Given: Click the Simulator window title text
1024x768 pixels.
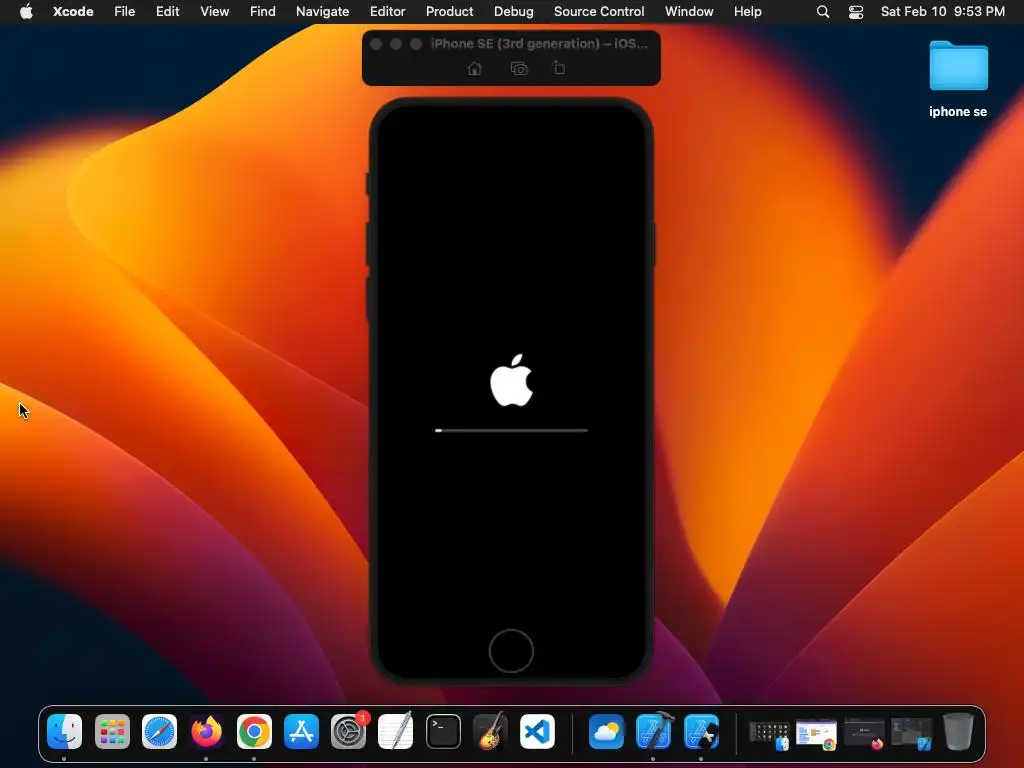Looking at the screenshot, I should pyautogui.click(x=539, y=44).
